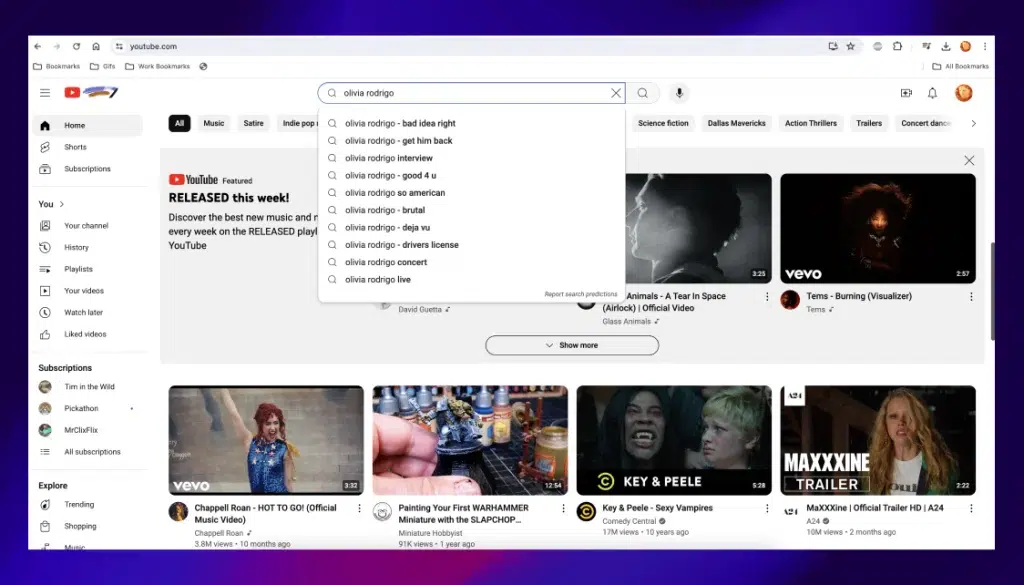1024x585 pixels.
Task: Reload the page
Action: click(x=76, y=46)
